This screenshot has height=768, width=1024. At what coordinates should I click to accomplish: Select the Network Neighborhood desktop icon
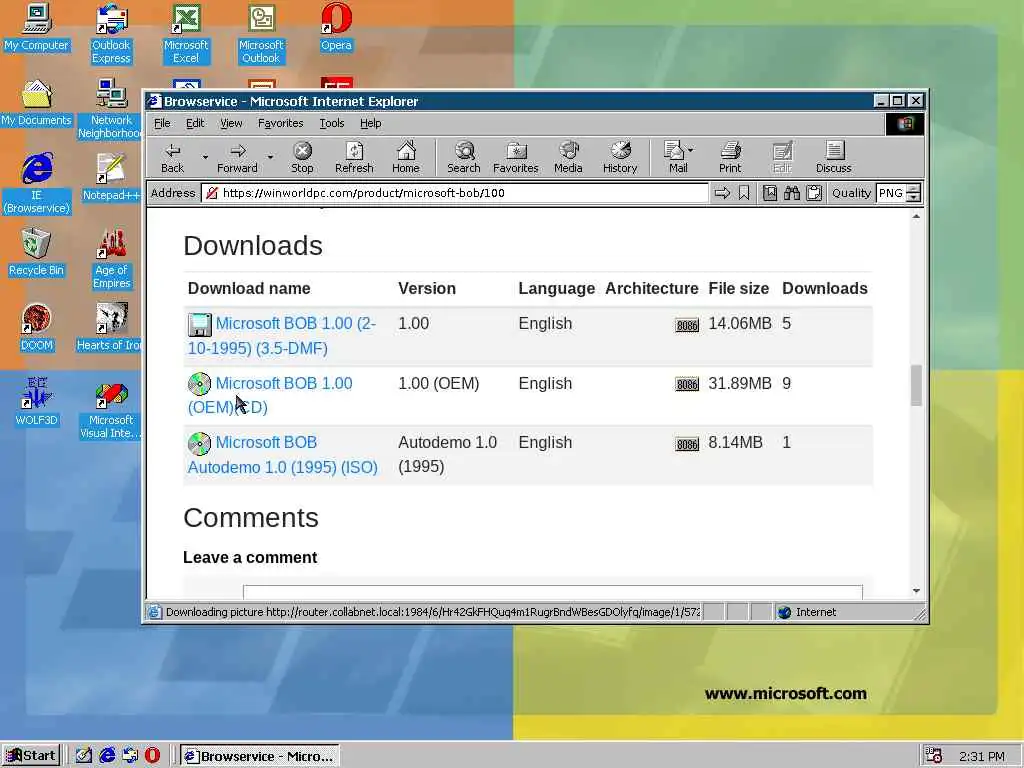click(111, 108)
